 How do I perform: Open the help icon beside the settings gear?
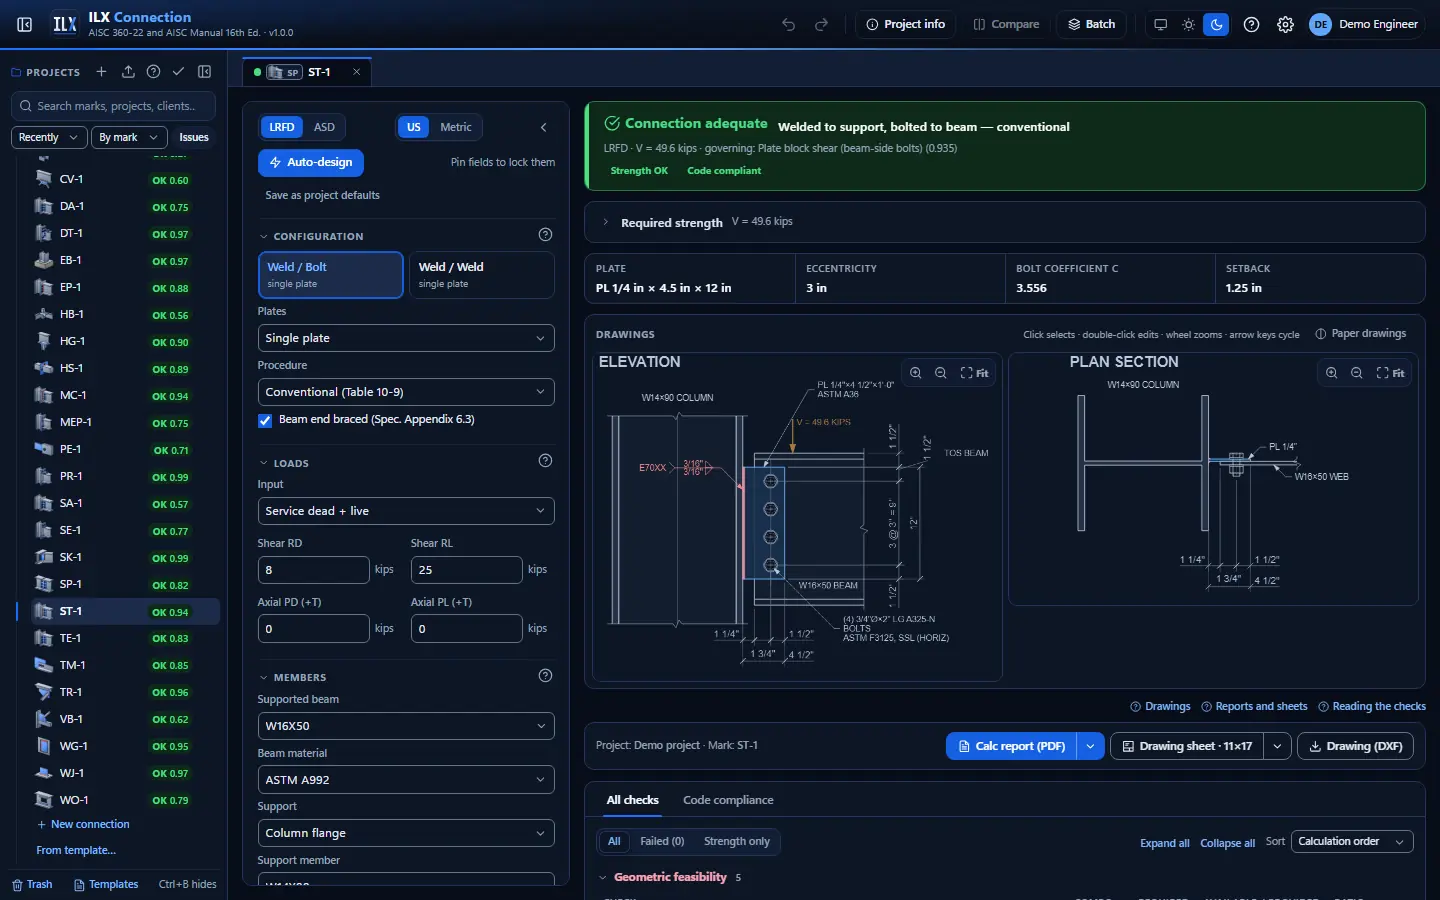tap(1251, 24)
